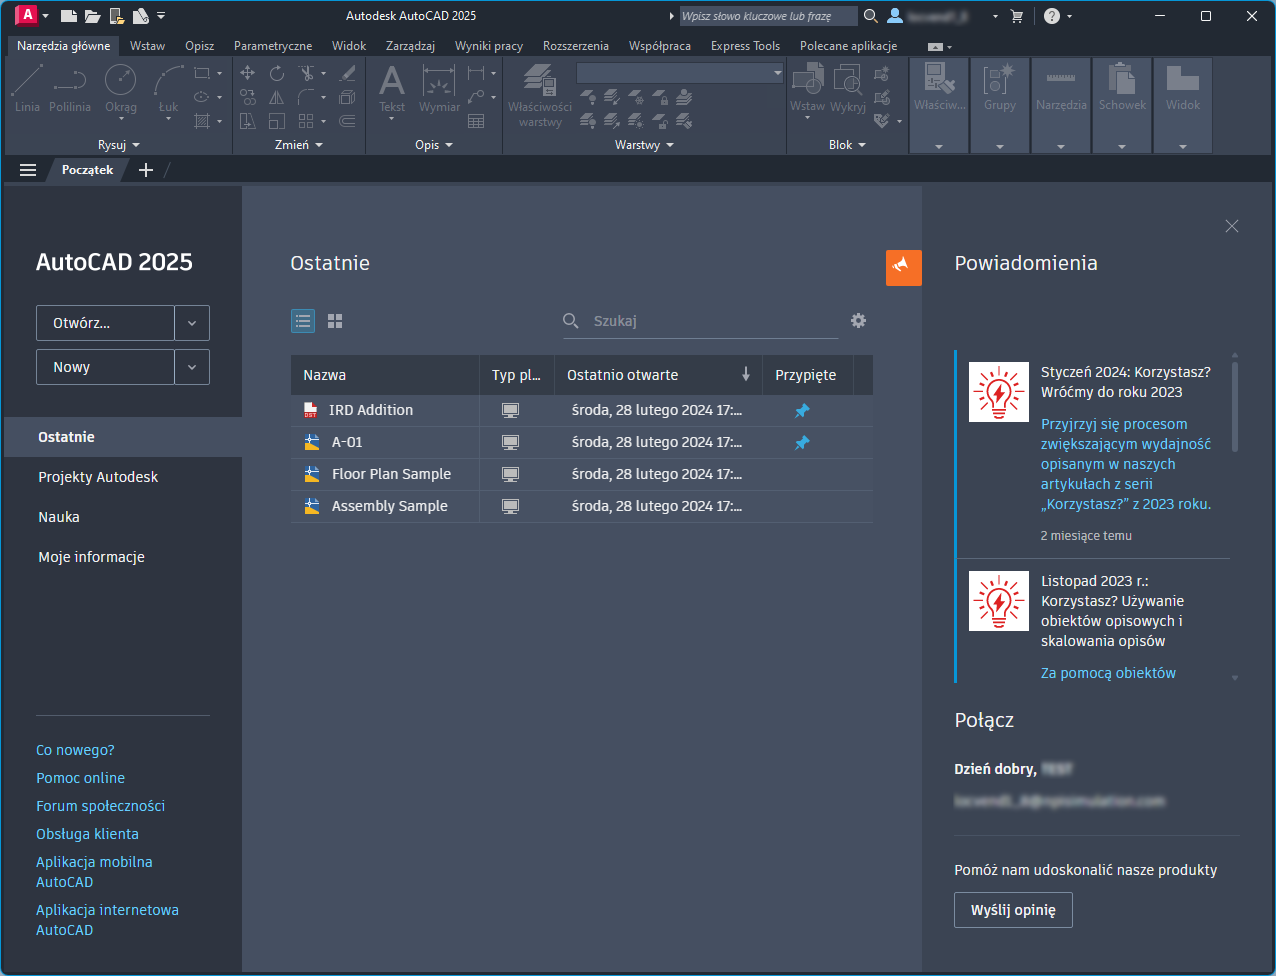Click the keyword search box in title bar
The width and height of the screenshot is (1276, 976).
(768, 16)
